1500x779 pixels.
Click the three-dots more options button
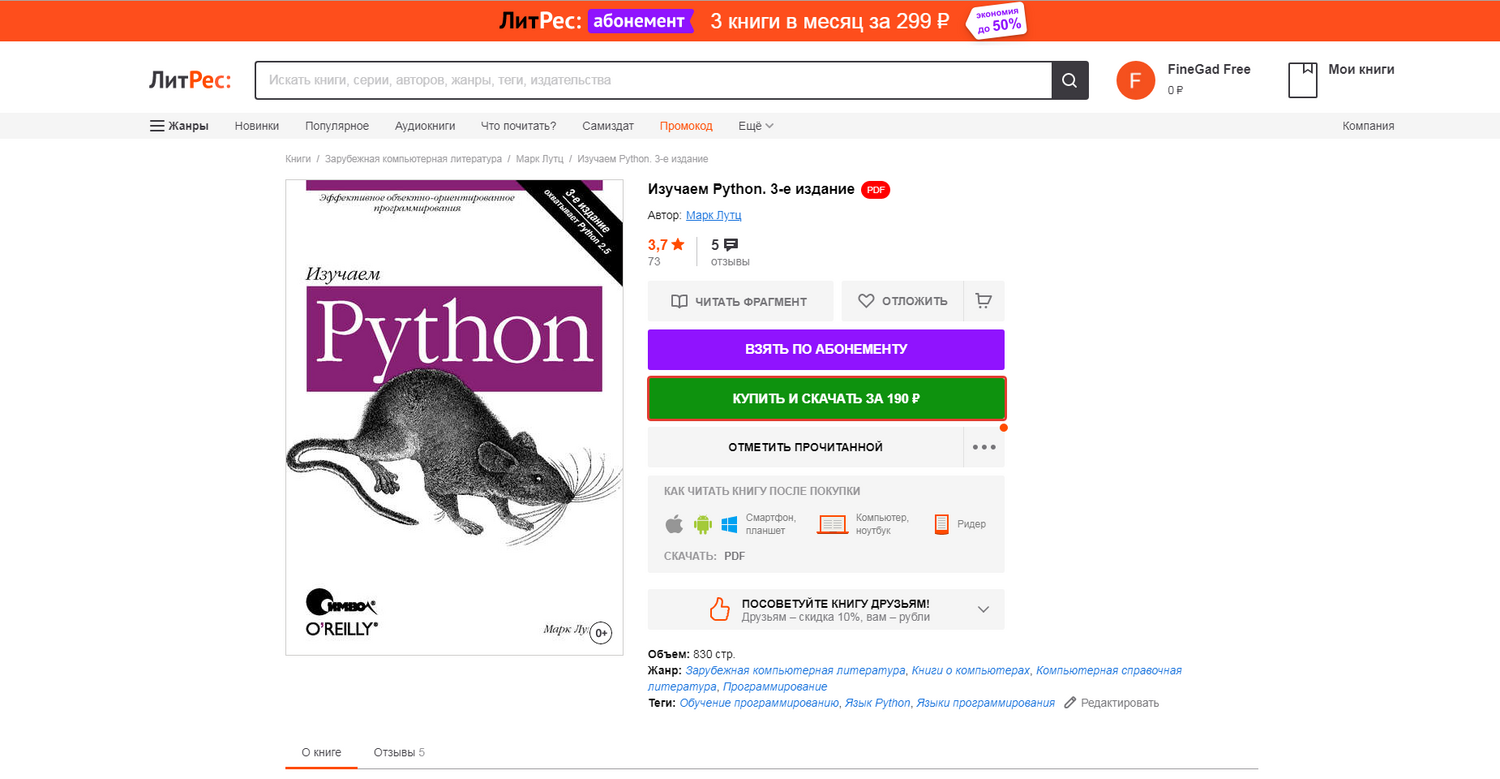(984, 447)
